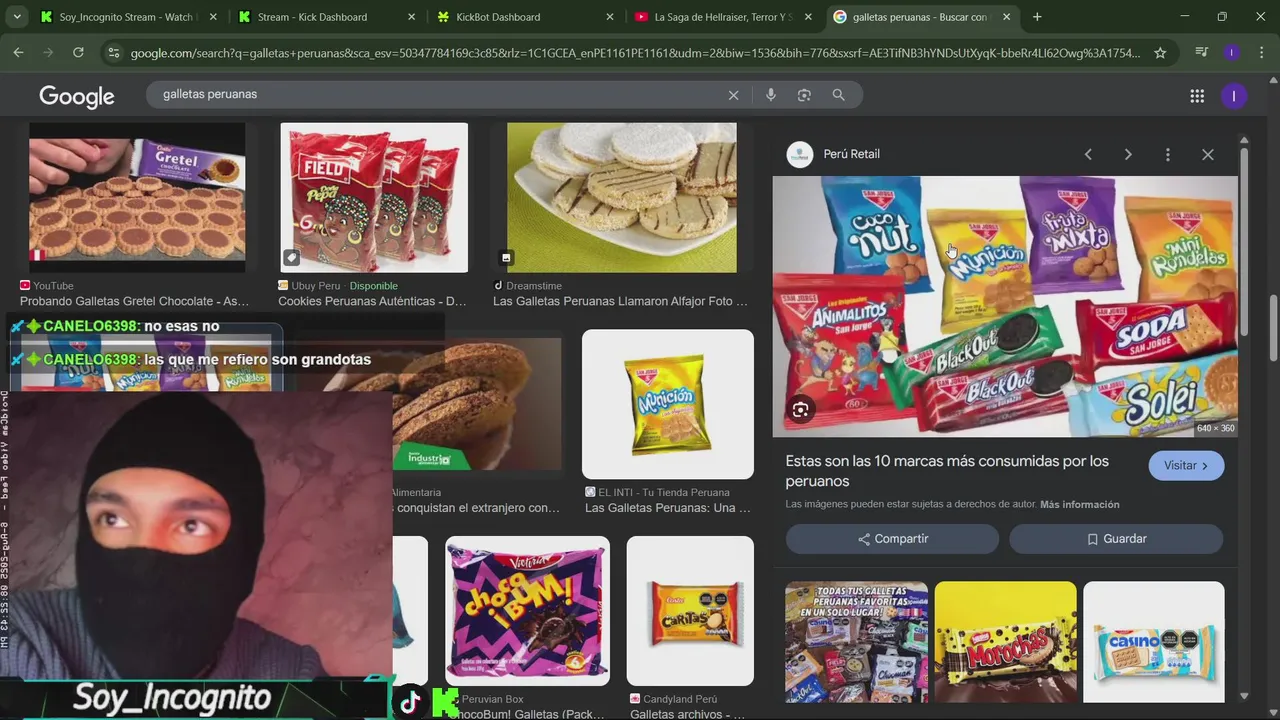Open the Google account avatar
The image size is (1280, 720).
click(x=1233, y=96)
